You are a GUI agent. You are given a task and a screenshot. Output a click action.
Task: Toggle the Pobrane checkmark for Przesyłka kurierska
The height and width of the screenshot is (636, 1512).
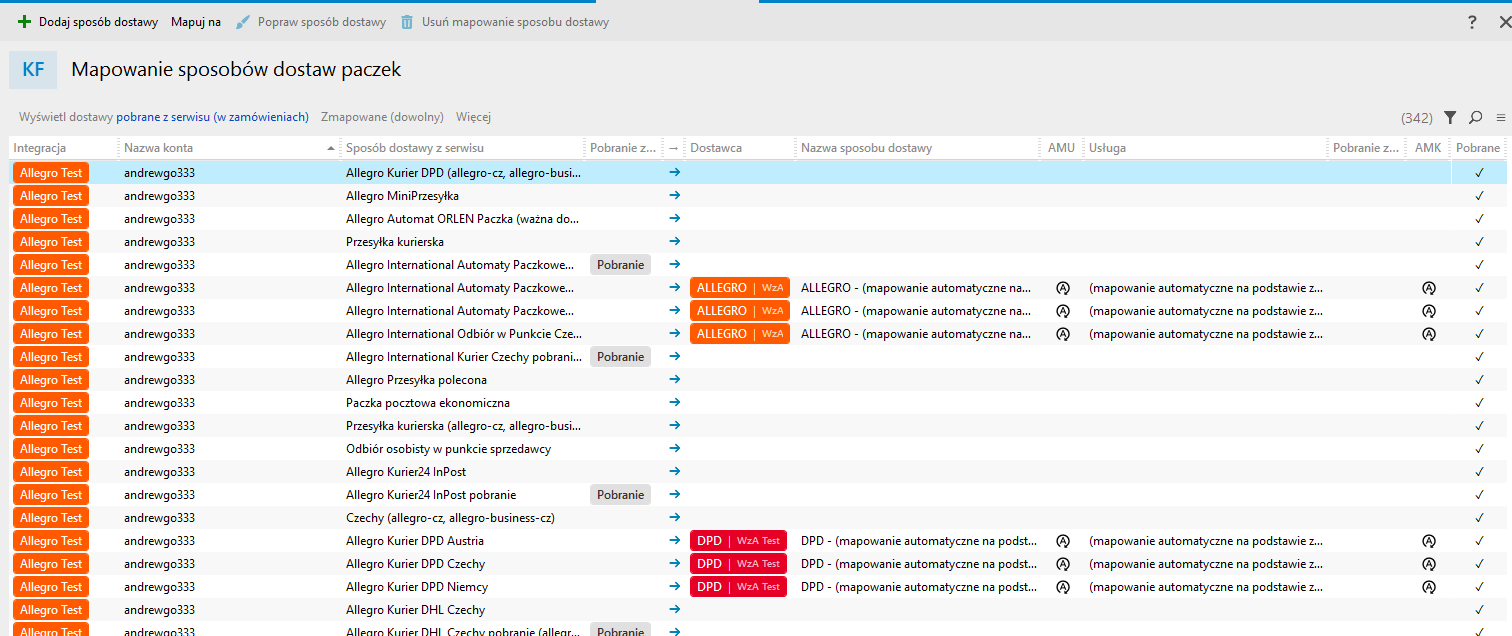click(x=1479, y=241)
